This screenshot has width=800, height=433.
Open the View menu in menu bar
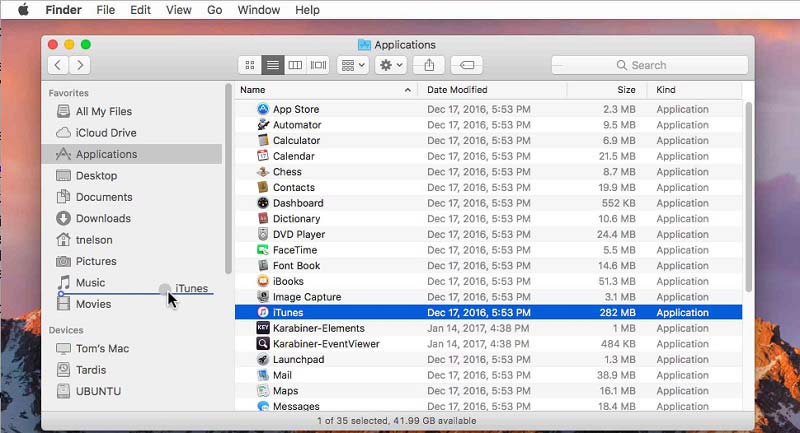178,10
